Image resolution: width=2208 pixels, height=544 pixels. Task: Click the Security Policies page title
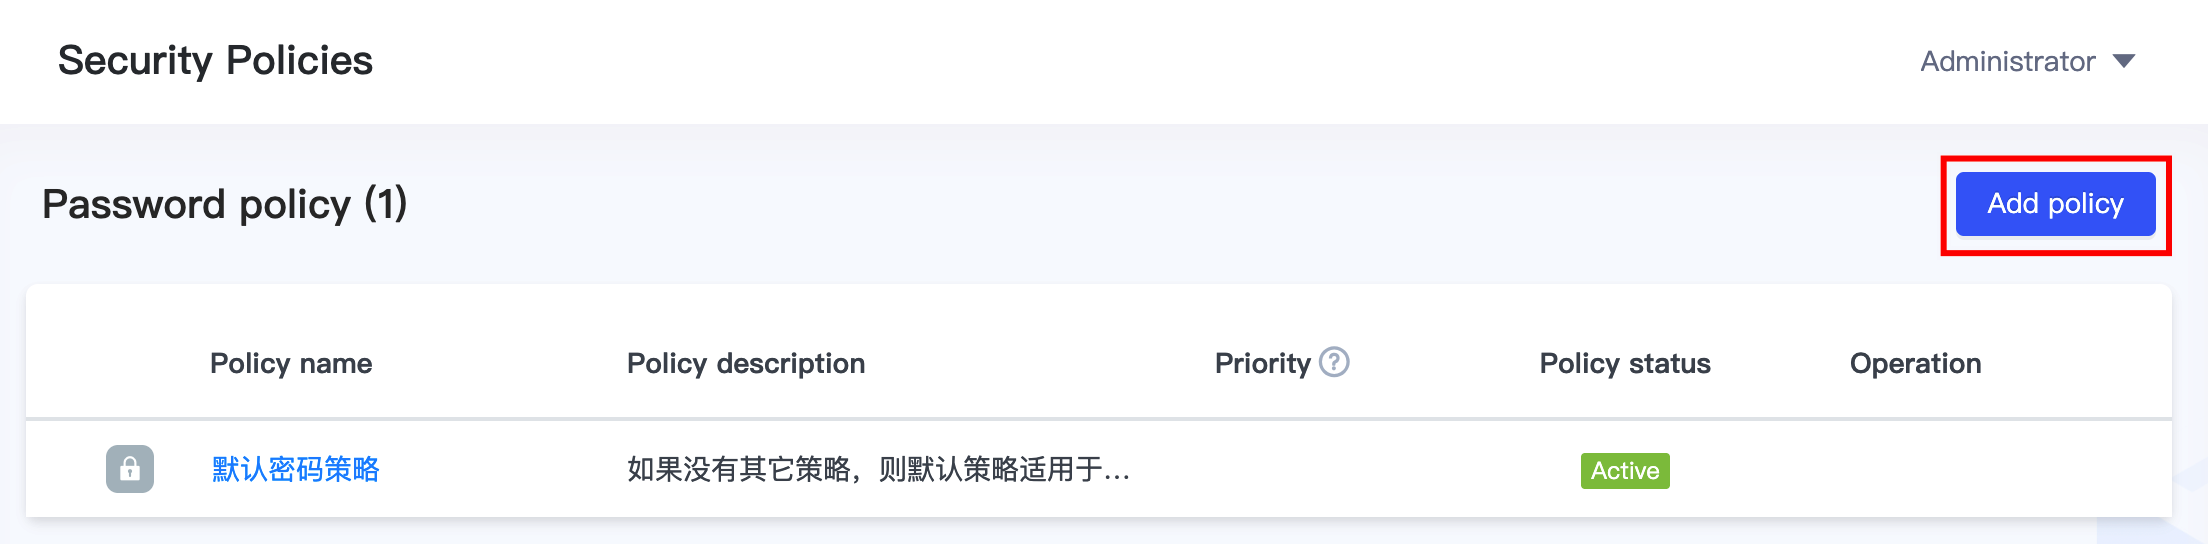pos(215,61)
